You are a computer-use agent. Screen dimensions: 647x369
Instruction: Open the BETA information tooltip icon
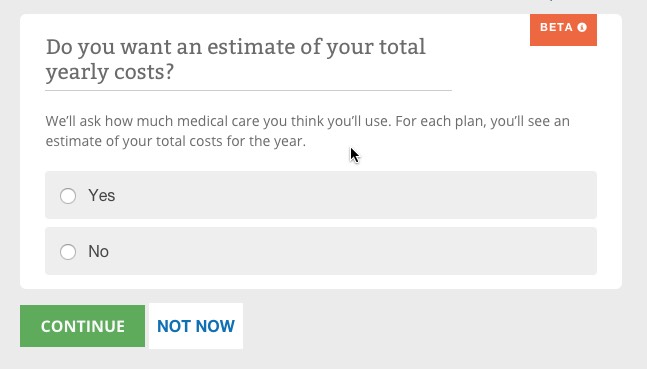click(x=582, y=27)
